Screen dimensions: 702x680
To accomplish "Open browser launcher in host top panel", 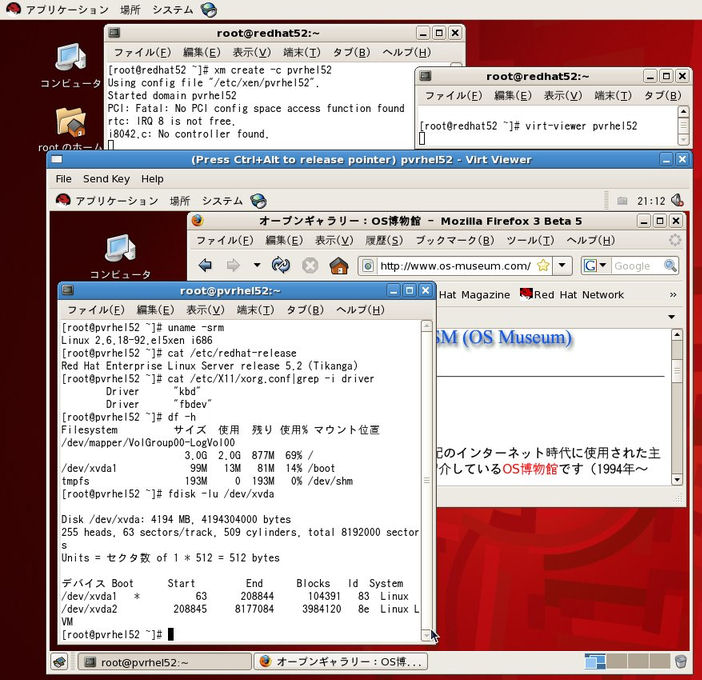I will [x=209, y=9].
